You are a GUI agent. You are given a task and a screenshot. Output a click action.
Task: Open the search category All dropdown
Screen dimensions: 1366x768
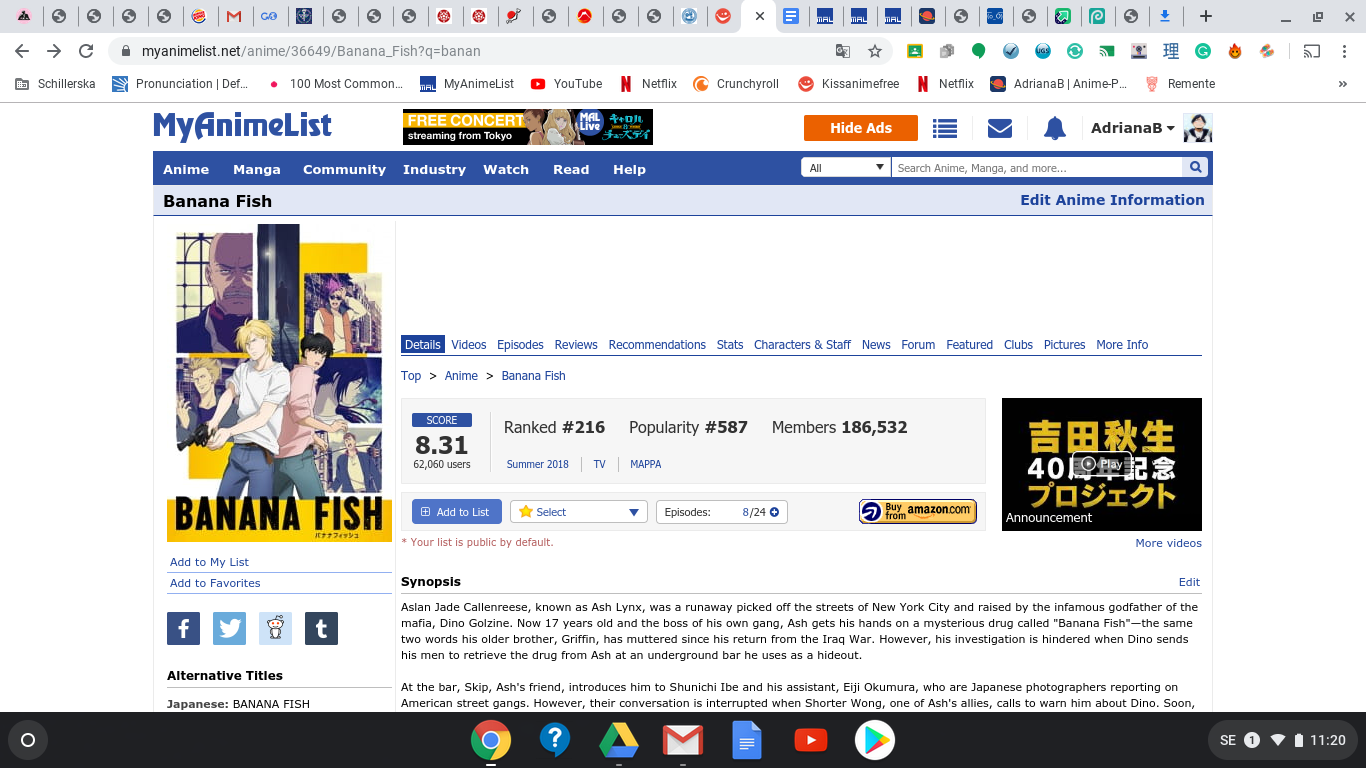(846, 168)
